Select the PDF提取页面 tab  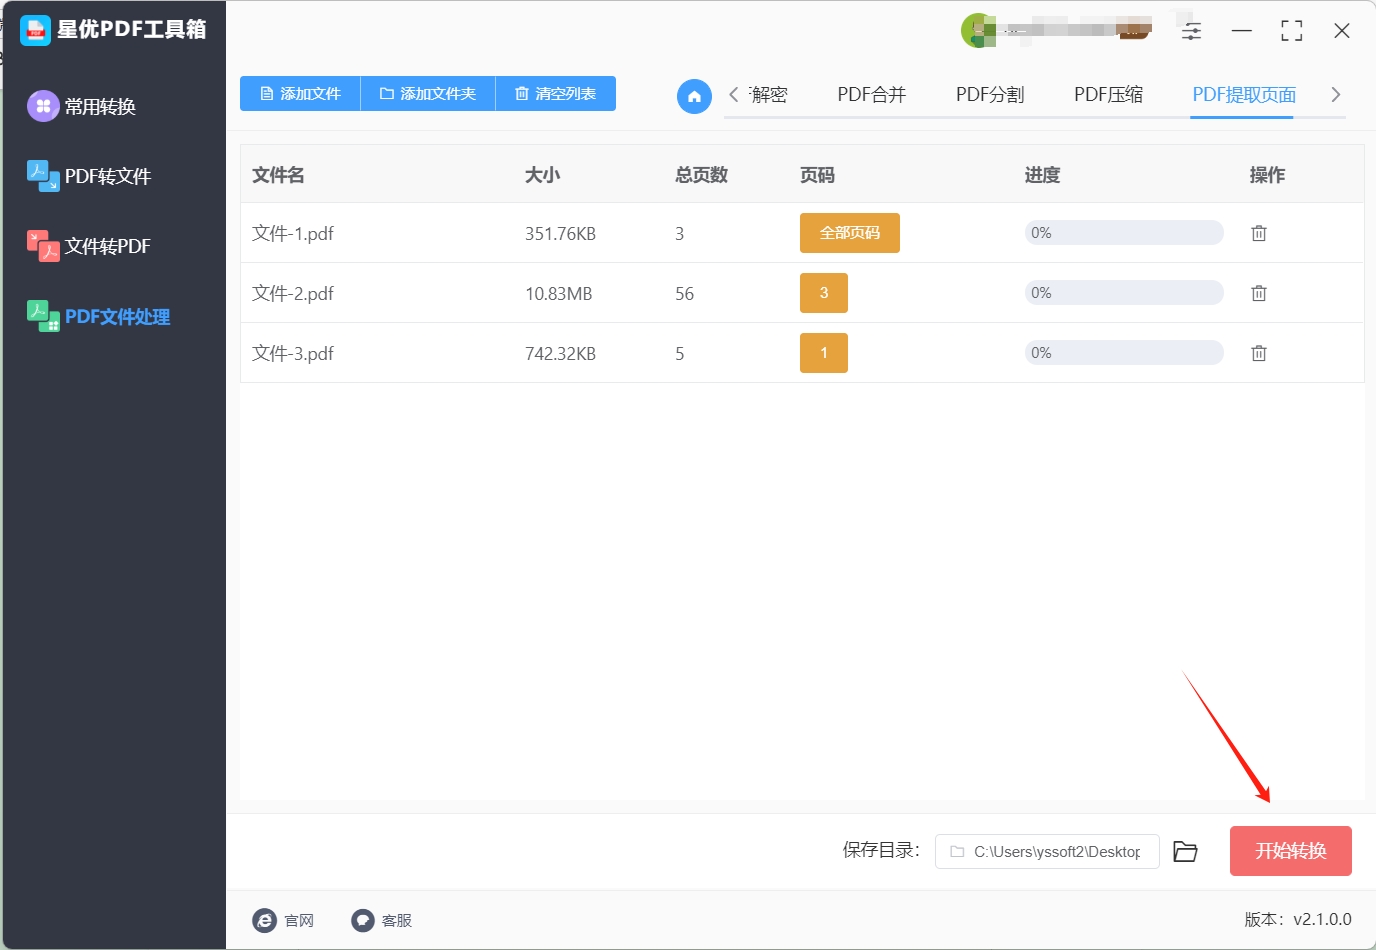coord(1244,95)
